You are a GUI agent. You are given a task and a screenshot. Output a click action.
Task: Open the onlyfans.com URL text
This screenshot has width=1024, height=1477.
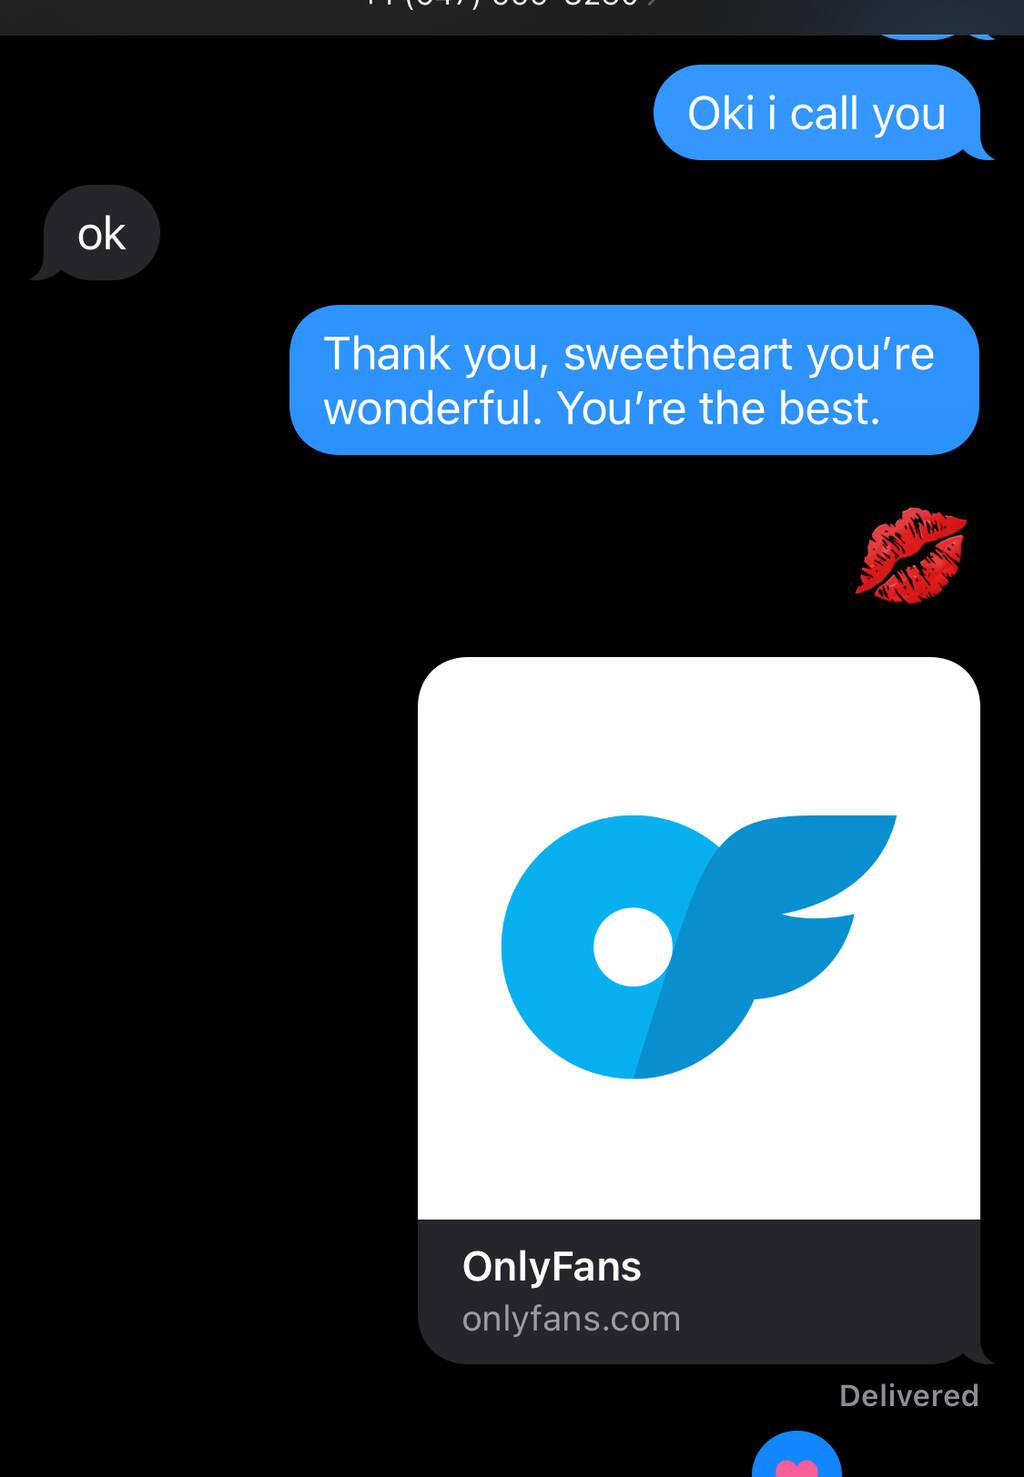tap(571, 1318)
